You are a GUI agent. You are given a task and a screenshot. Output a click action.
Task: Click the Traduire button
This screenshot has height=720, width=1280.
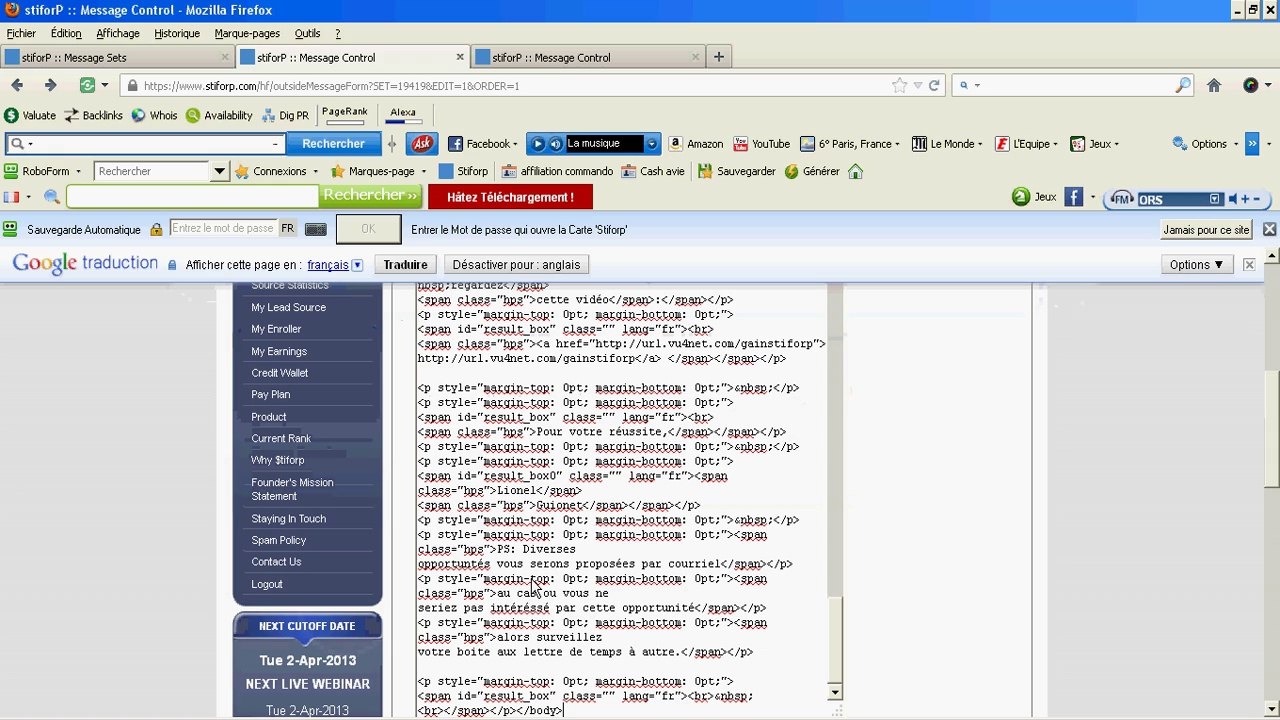[x=405, y=265]
